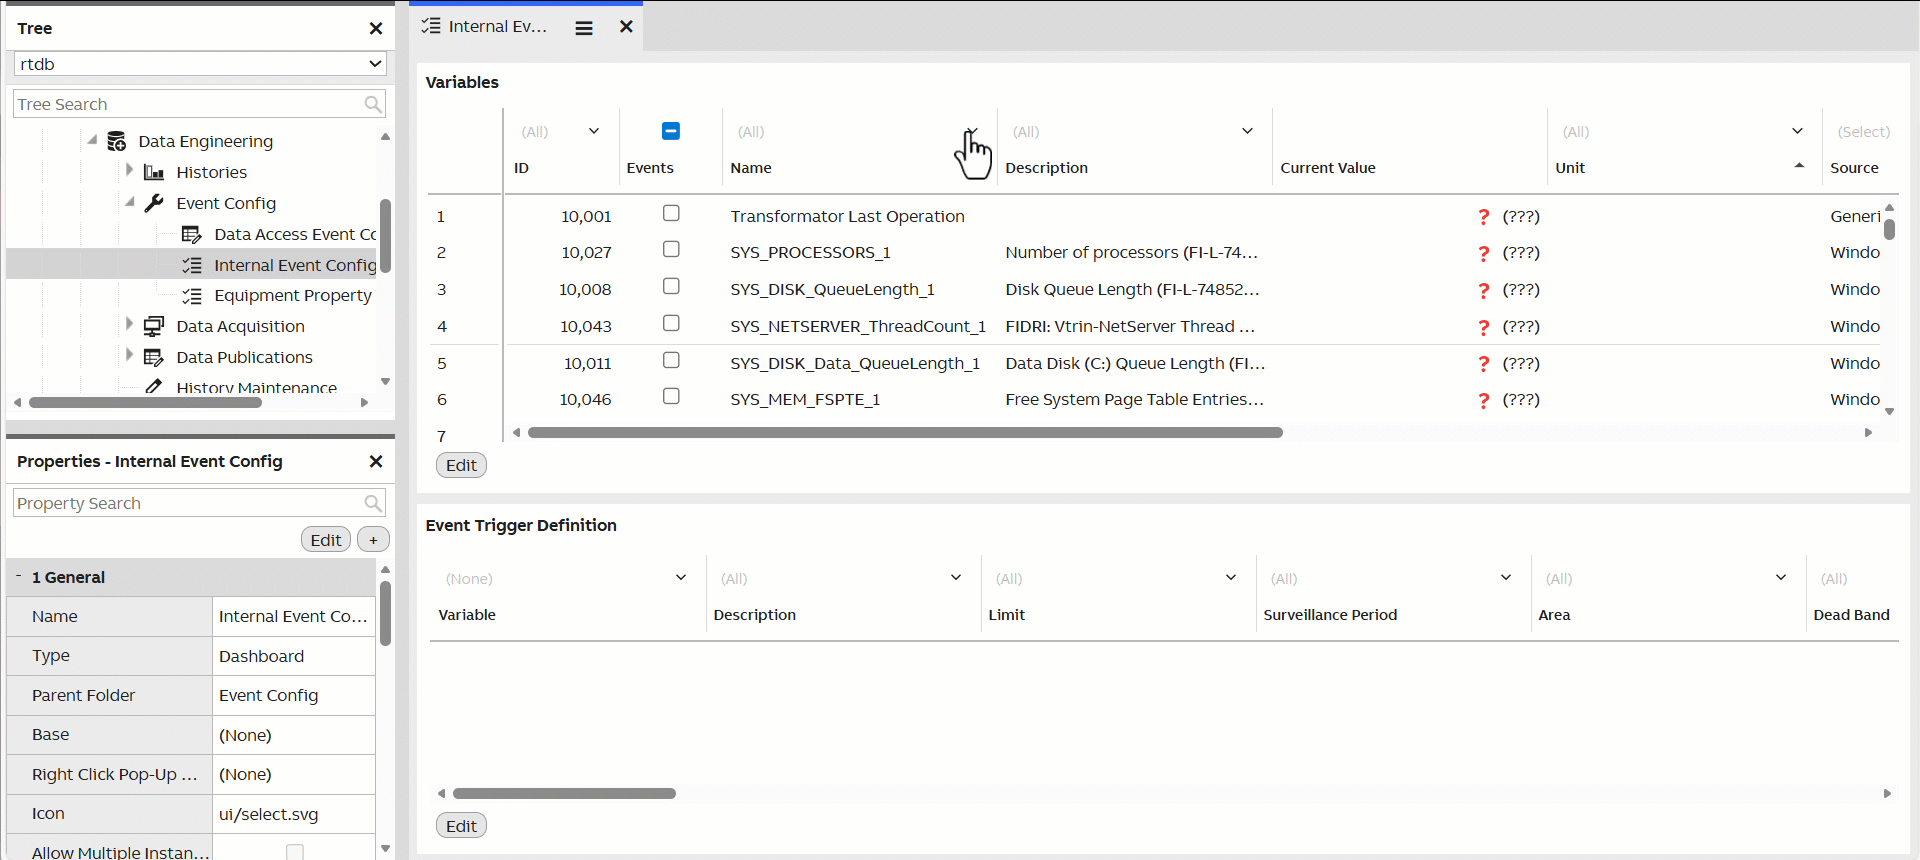Click Edit button under Variables table
1920x860 pixels.
pyautogui.click(x=461, y=465)
